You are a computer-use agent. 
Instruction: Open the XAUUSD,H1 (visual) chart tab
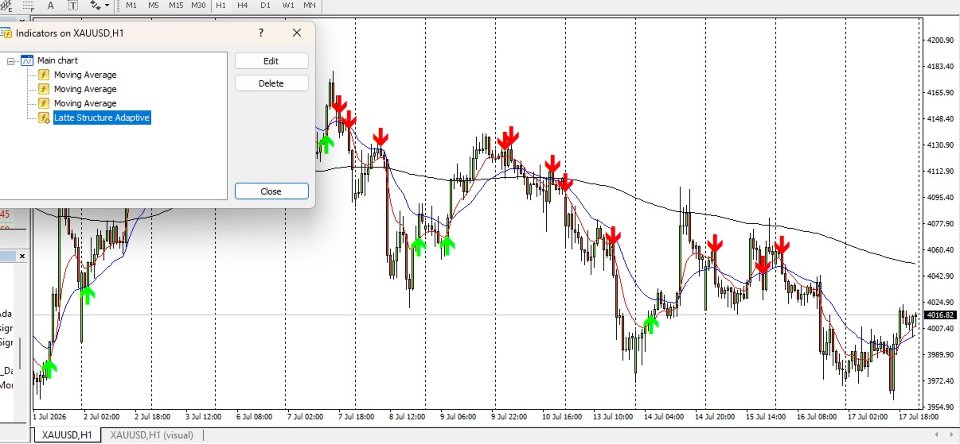pyautogui.click(x=151, y=435)
